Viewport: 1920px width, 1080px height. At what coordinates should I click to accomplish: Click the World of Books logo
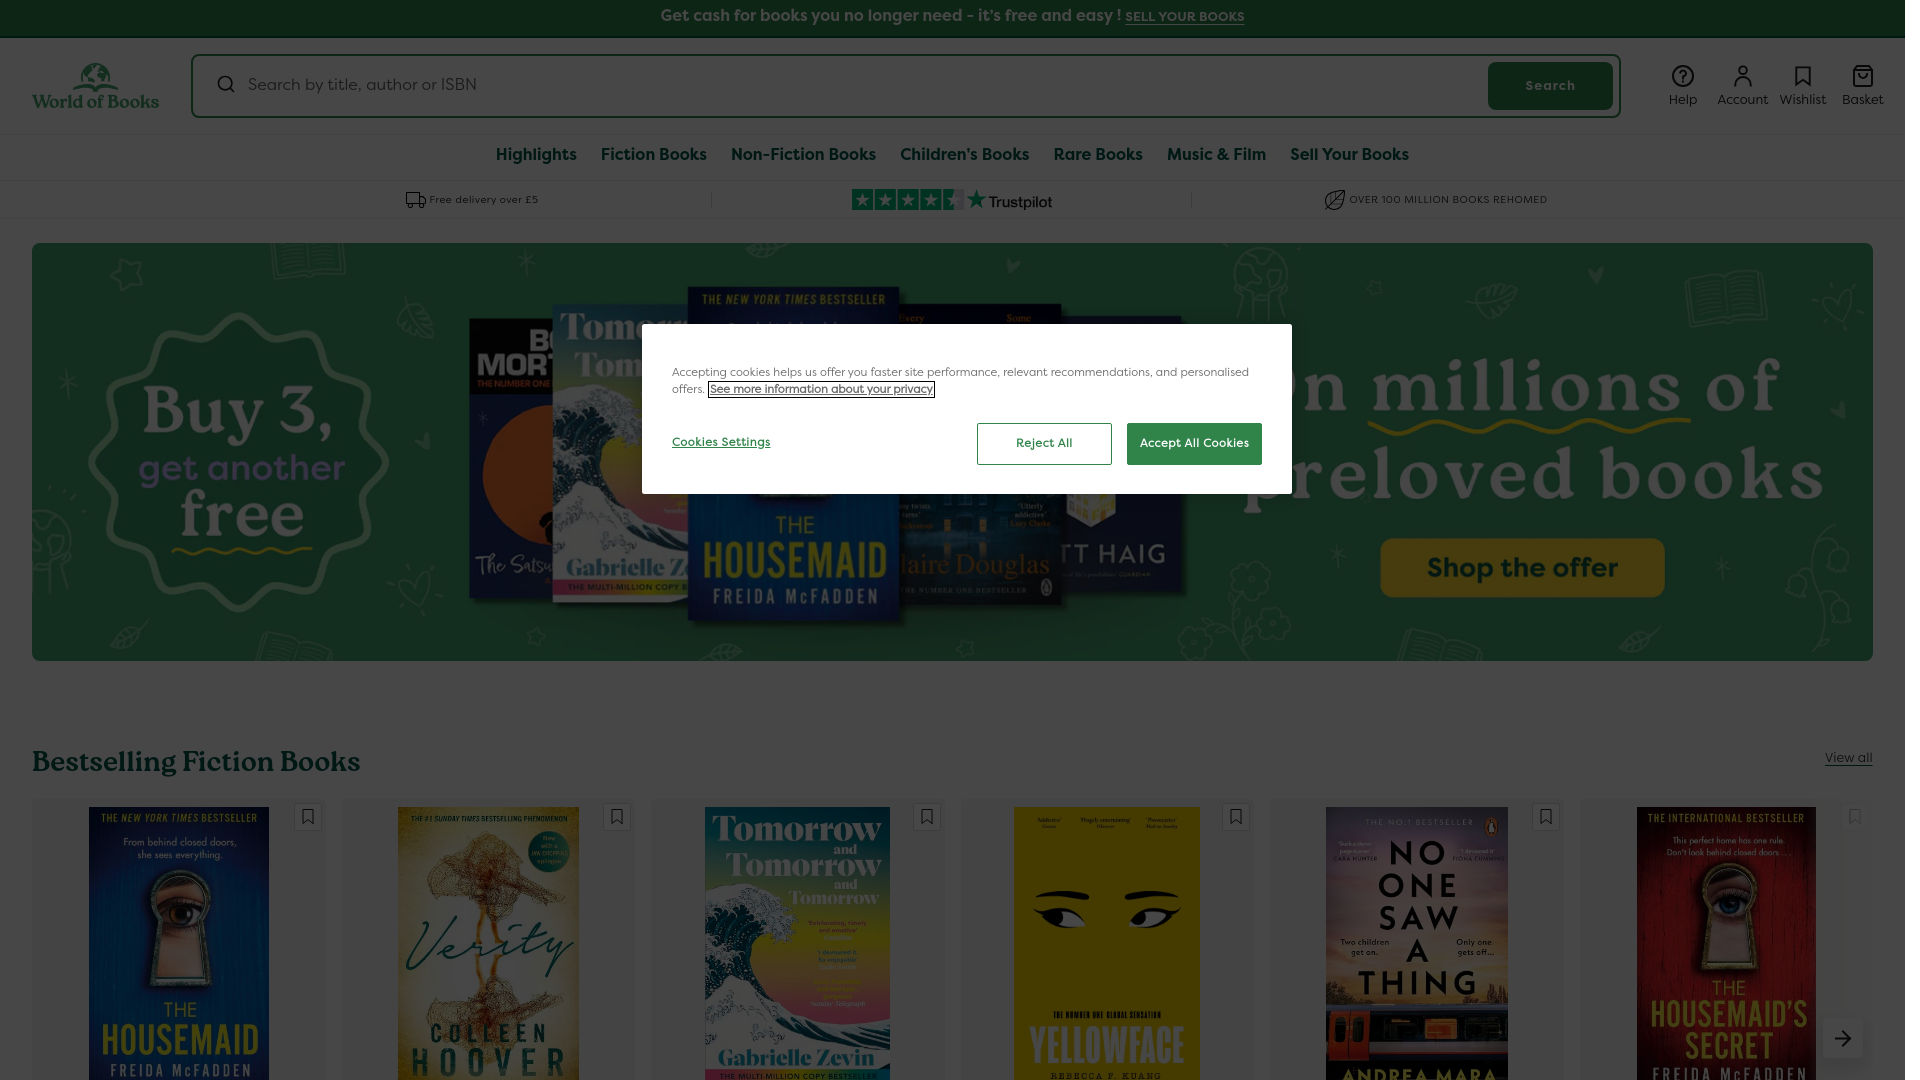[96, 86]
